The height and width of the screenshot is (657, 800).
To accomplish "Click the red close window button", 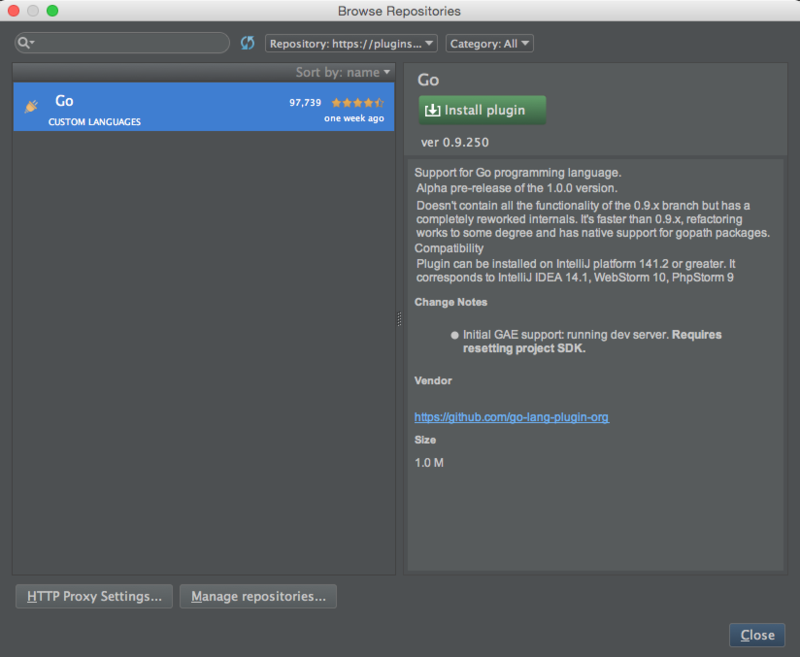I will [14, 11].
